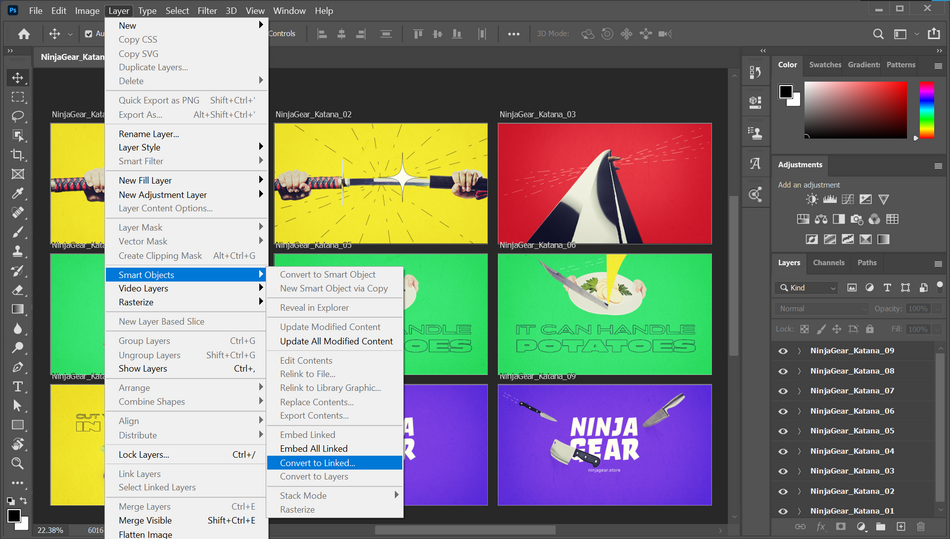950x539 pixels.
Task: Open the Color panel options menu
Action: click(938, 65)
